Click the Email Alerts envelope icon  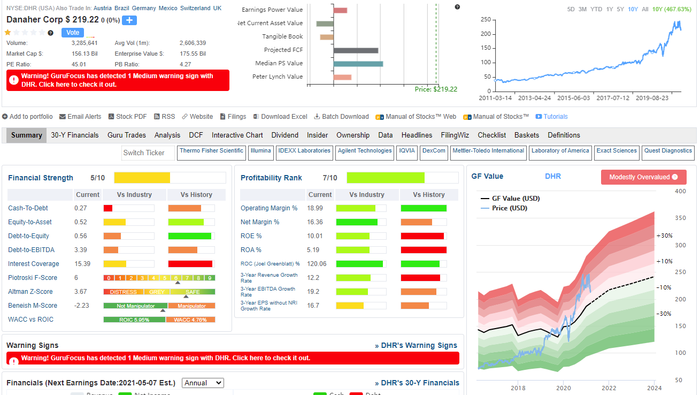point(62,116)
